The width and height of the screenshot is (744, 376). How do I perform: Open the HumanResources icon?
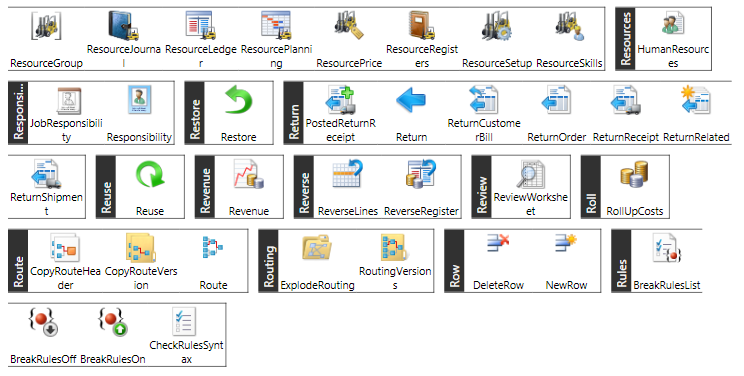[673, 24]
